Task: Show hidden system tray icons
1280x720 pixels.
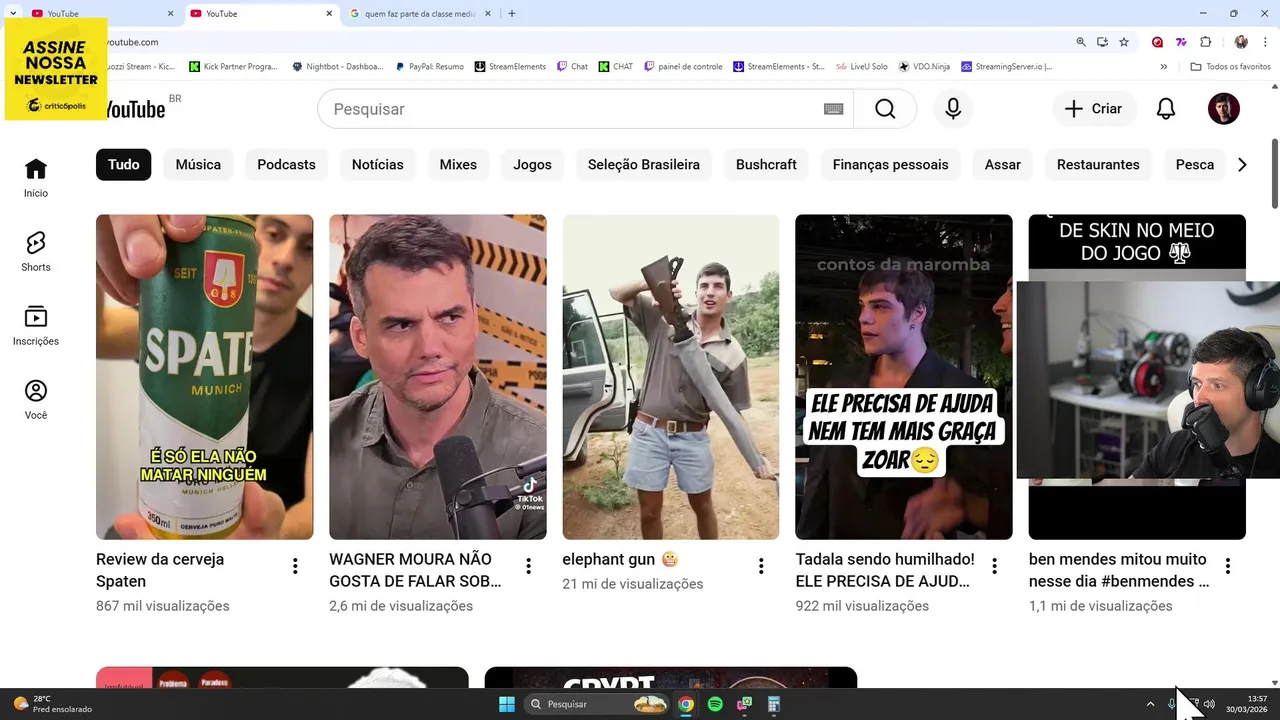Action: [x=1150, y=704]
